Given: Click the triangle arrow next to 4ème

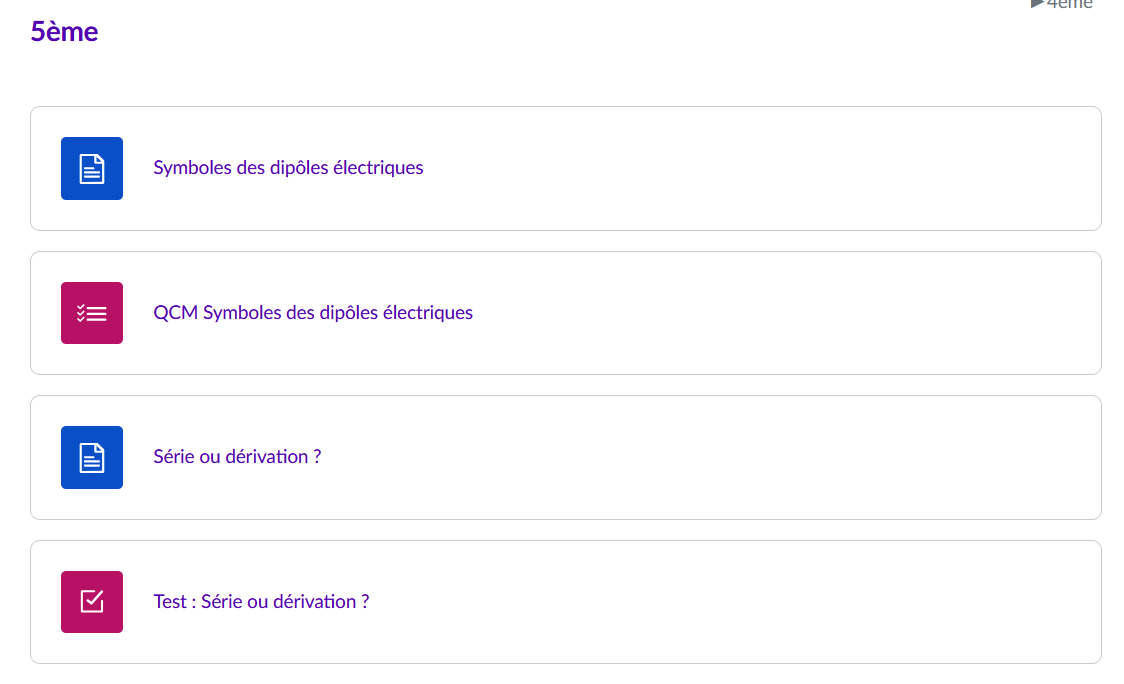Looking at the screenshot, I should [1037, 3].
